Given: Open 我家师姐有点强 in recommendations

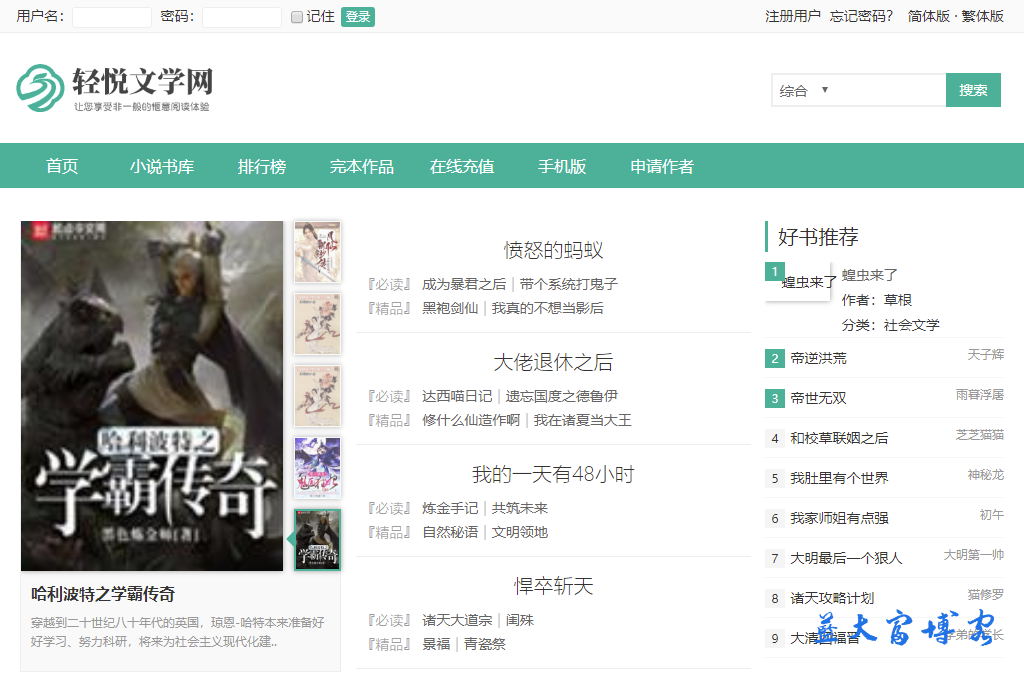Looking at the screenshot, I should coord(839,518).
